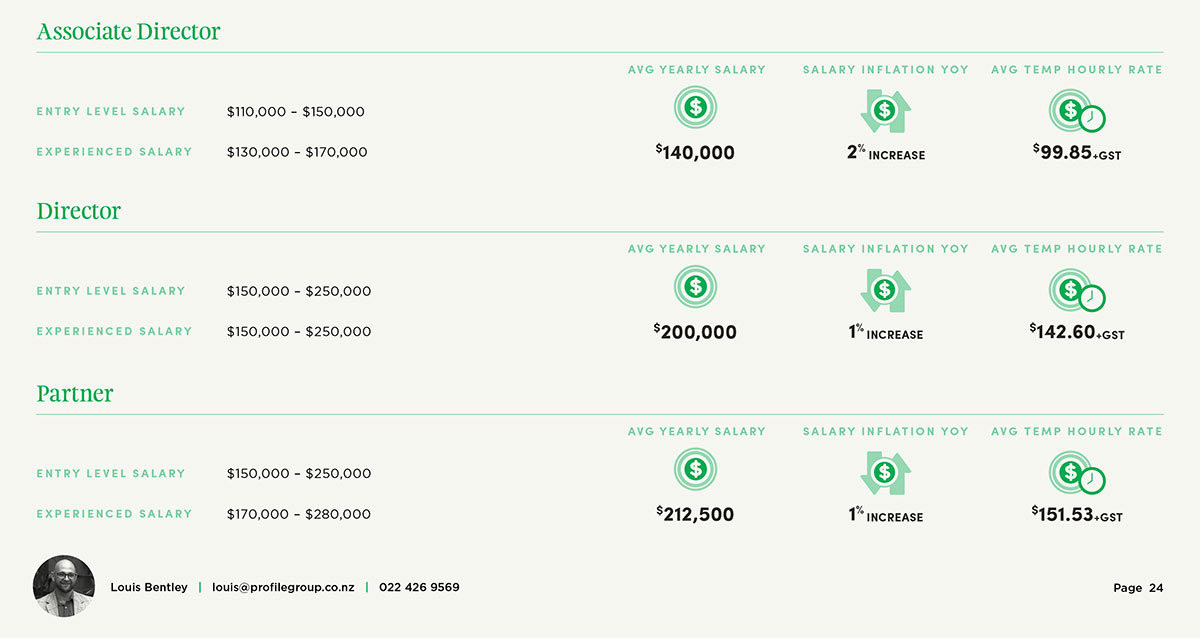Click the Louis Bentley name text
This screenshot has height=638, width=1200.
[x=149, y=588]
